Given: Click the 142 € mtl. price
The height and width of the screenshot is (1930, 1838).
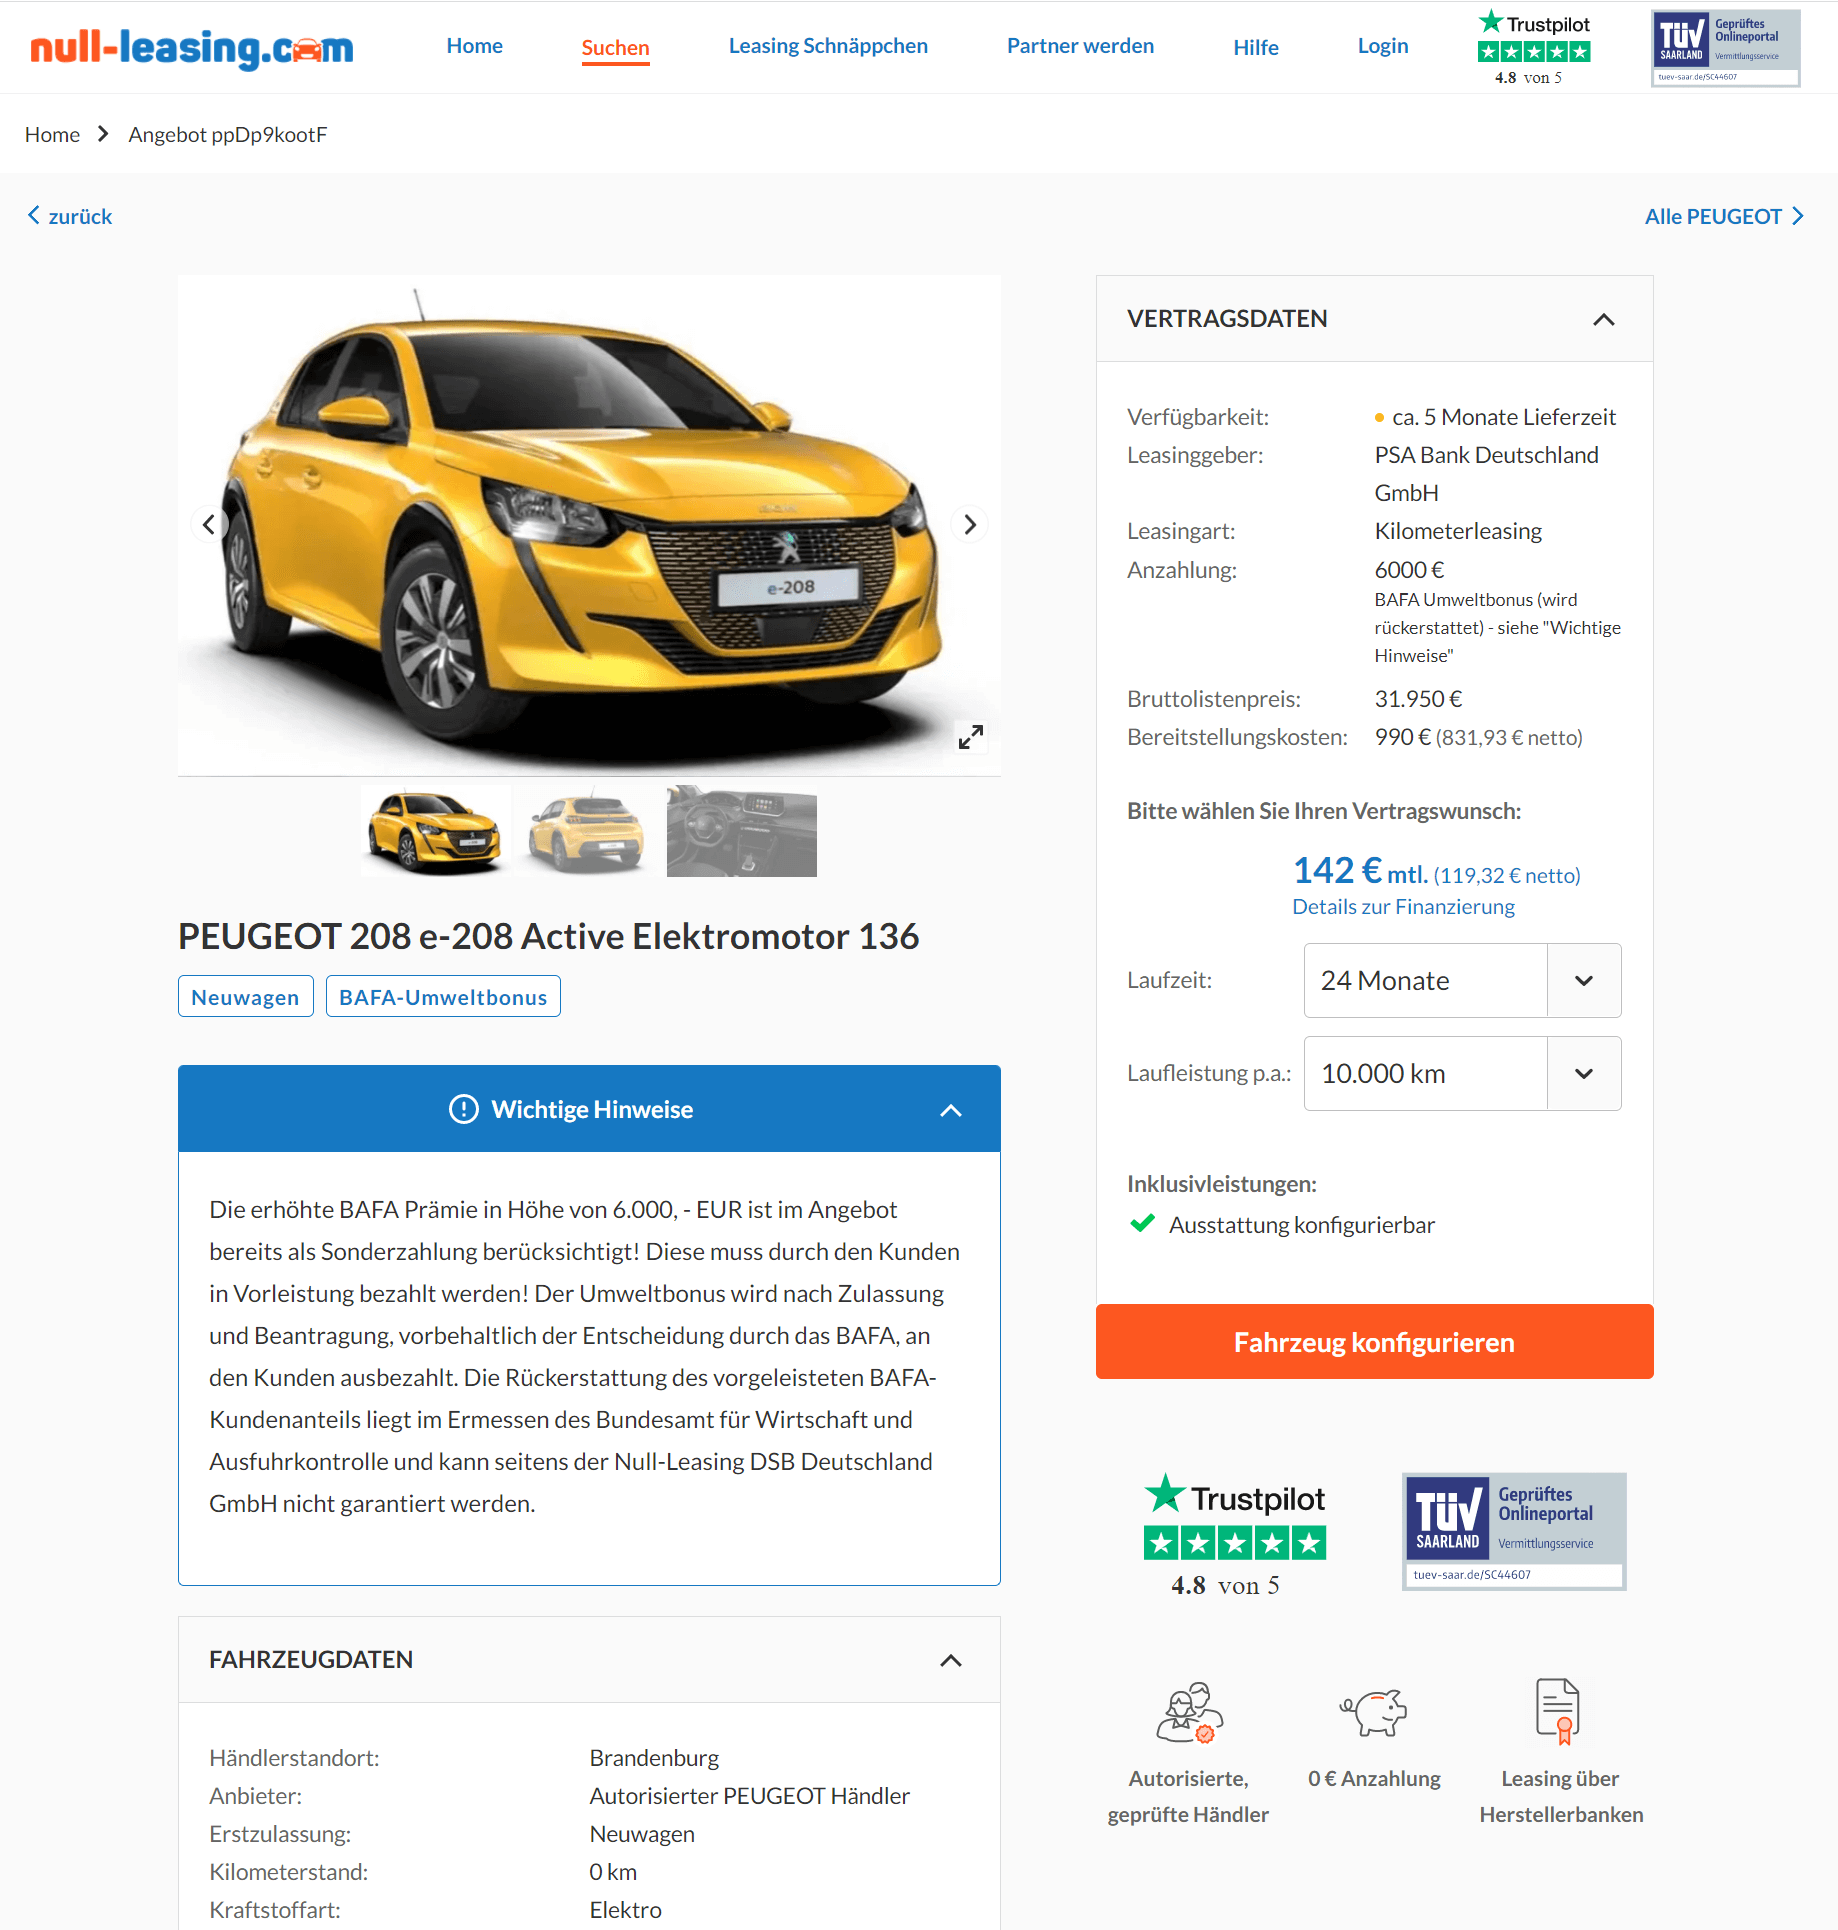Looking at the screenshot, I should [x=1360, y=872].
